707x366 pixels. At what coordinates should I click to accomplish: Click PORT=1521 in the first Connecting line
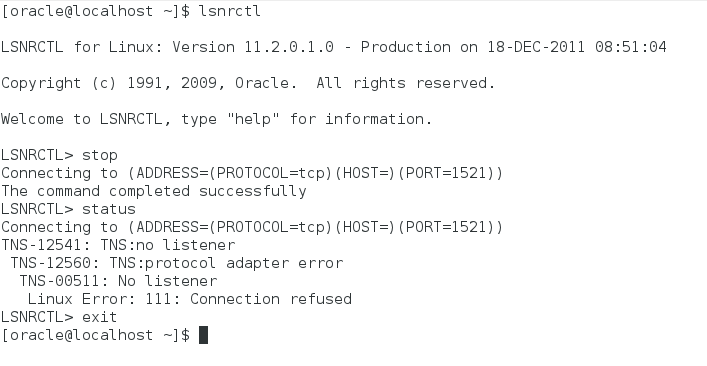pos(450,173)
